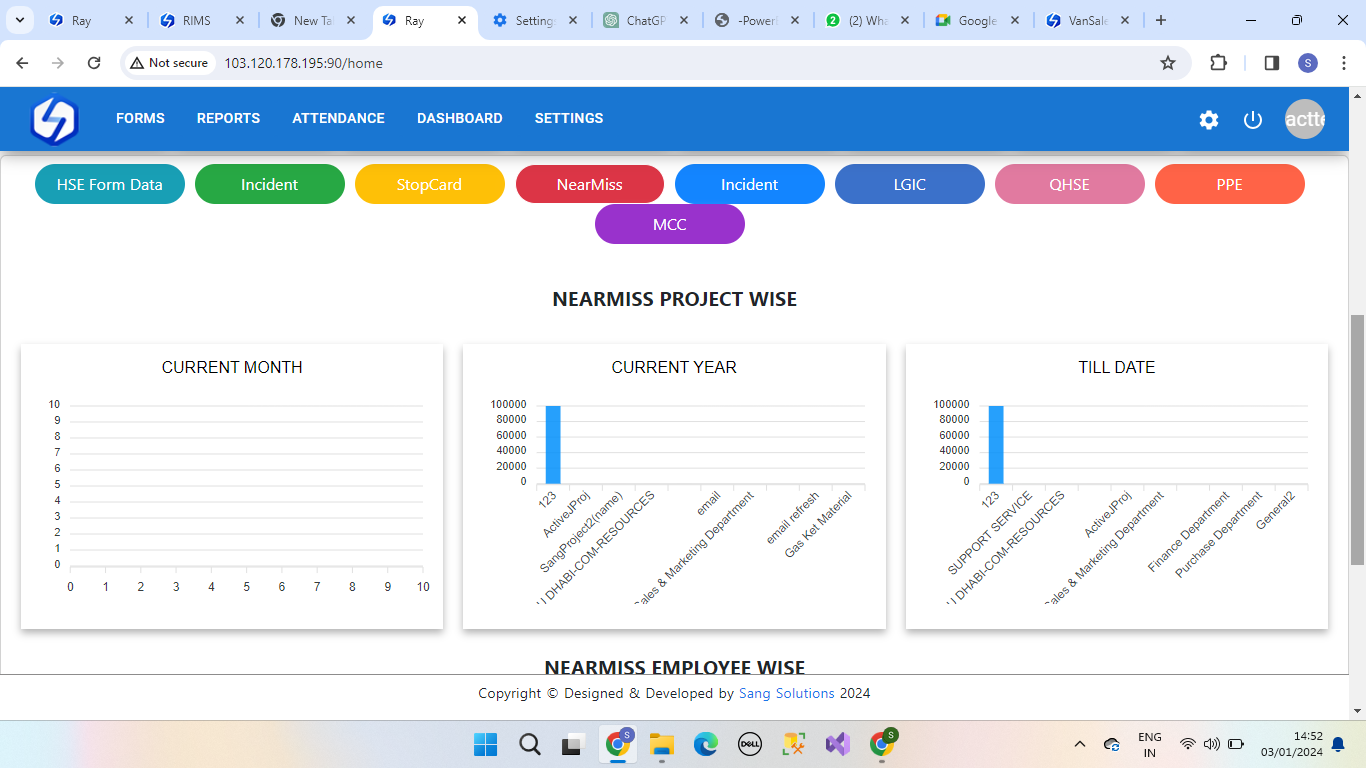Bookmark this page with star icon

click(1167, 63)
